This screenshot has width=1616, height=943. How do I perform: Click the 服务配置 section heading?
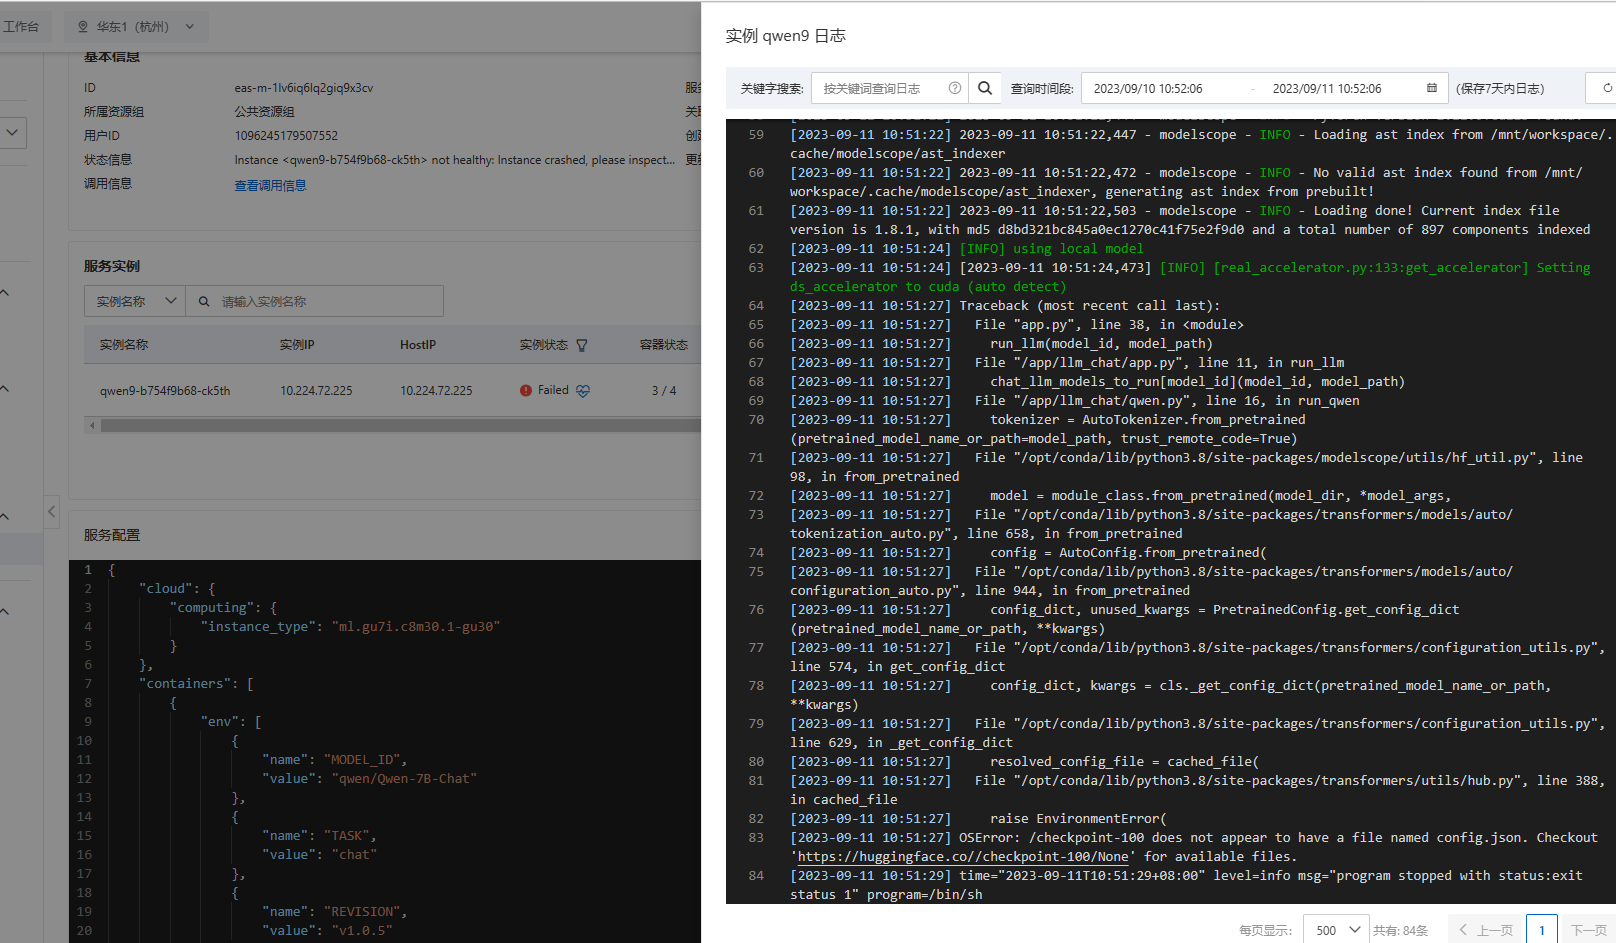click(x=112, y=536)
